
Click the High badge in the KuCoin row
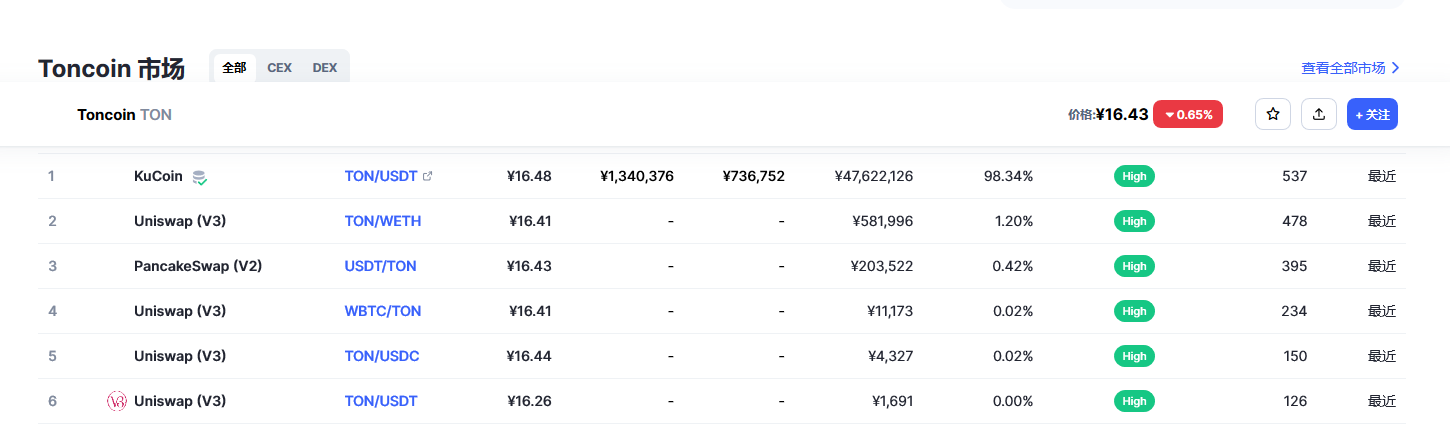(x=1134, y=176)
